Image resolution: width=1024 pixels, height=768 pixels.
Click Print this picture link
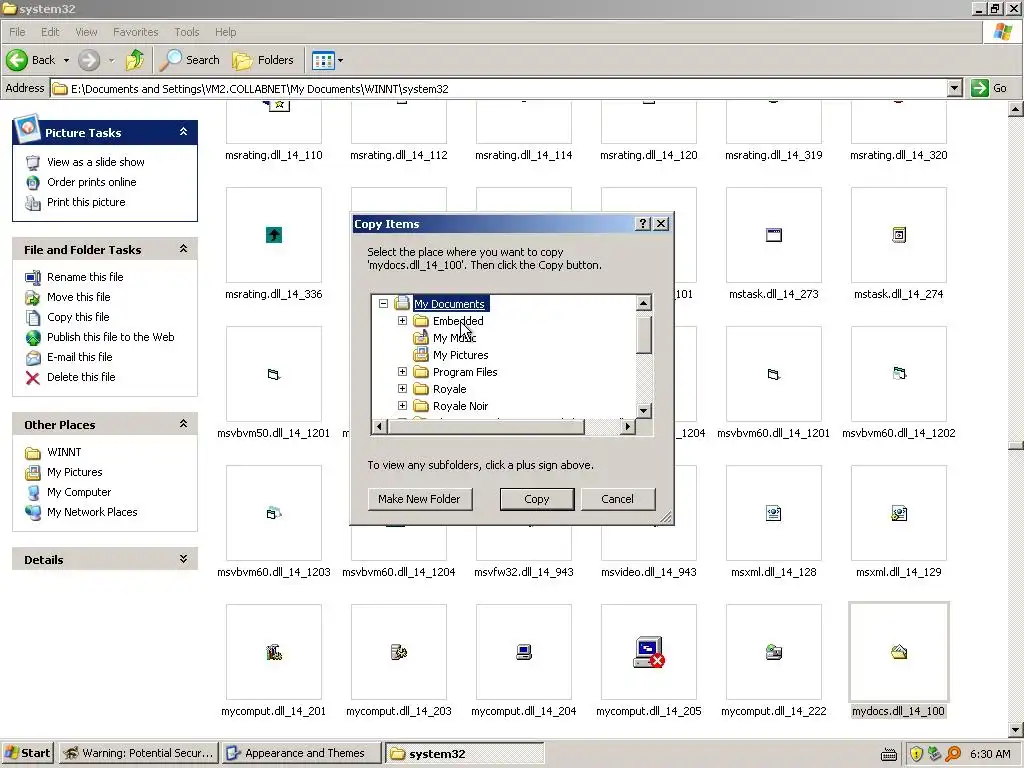(86, 202)
